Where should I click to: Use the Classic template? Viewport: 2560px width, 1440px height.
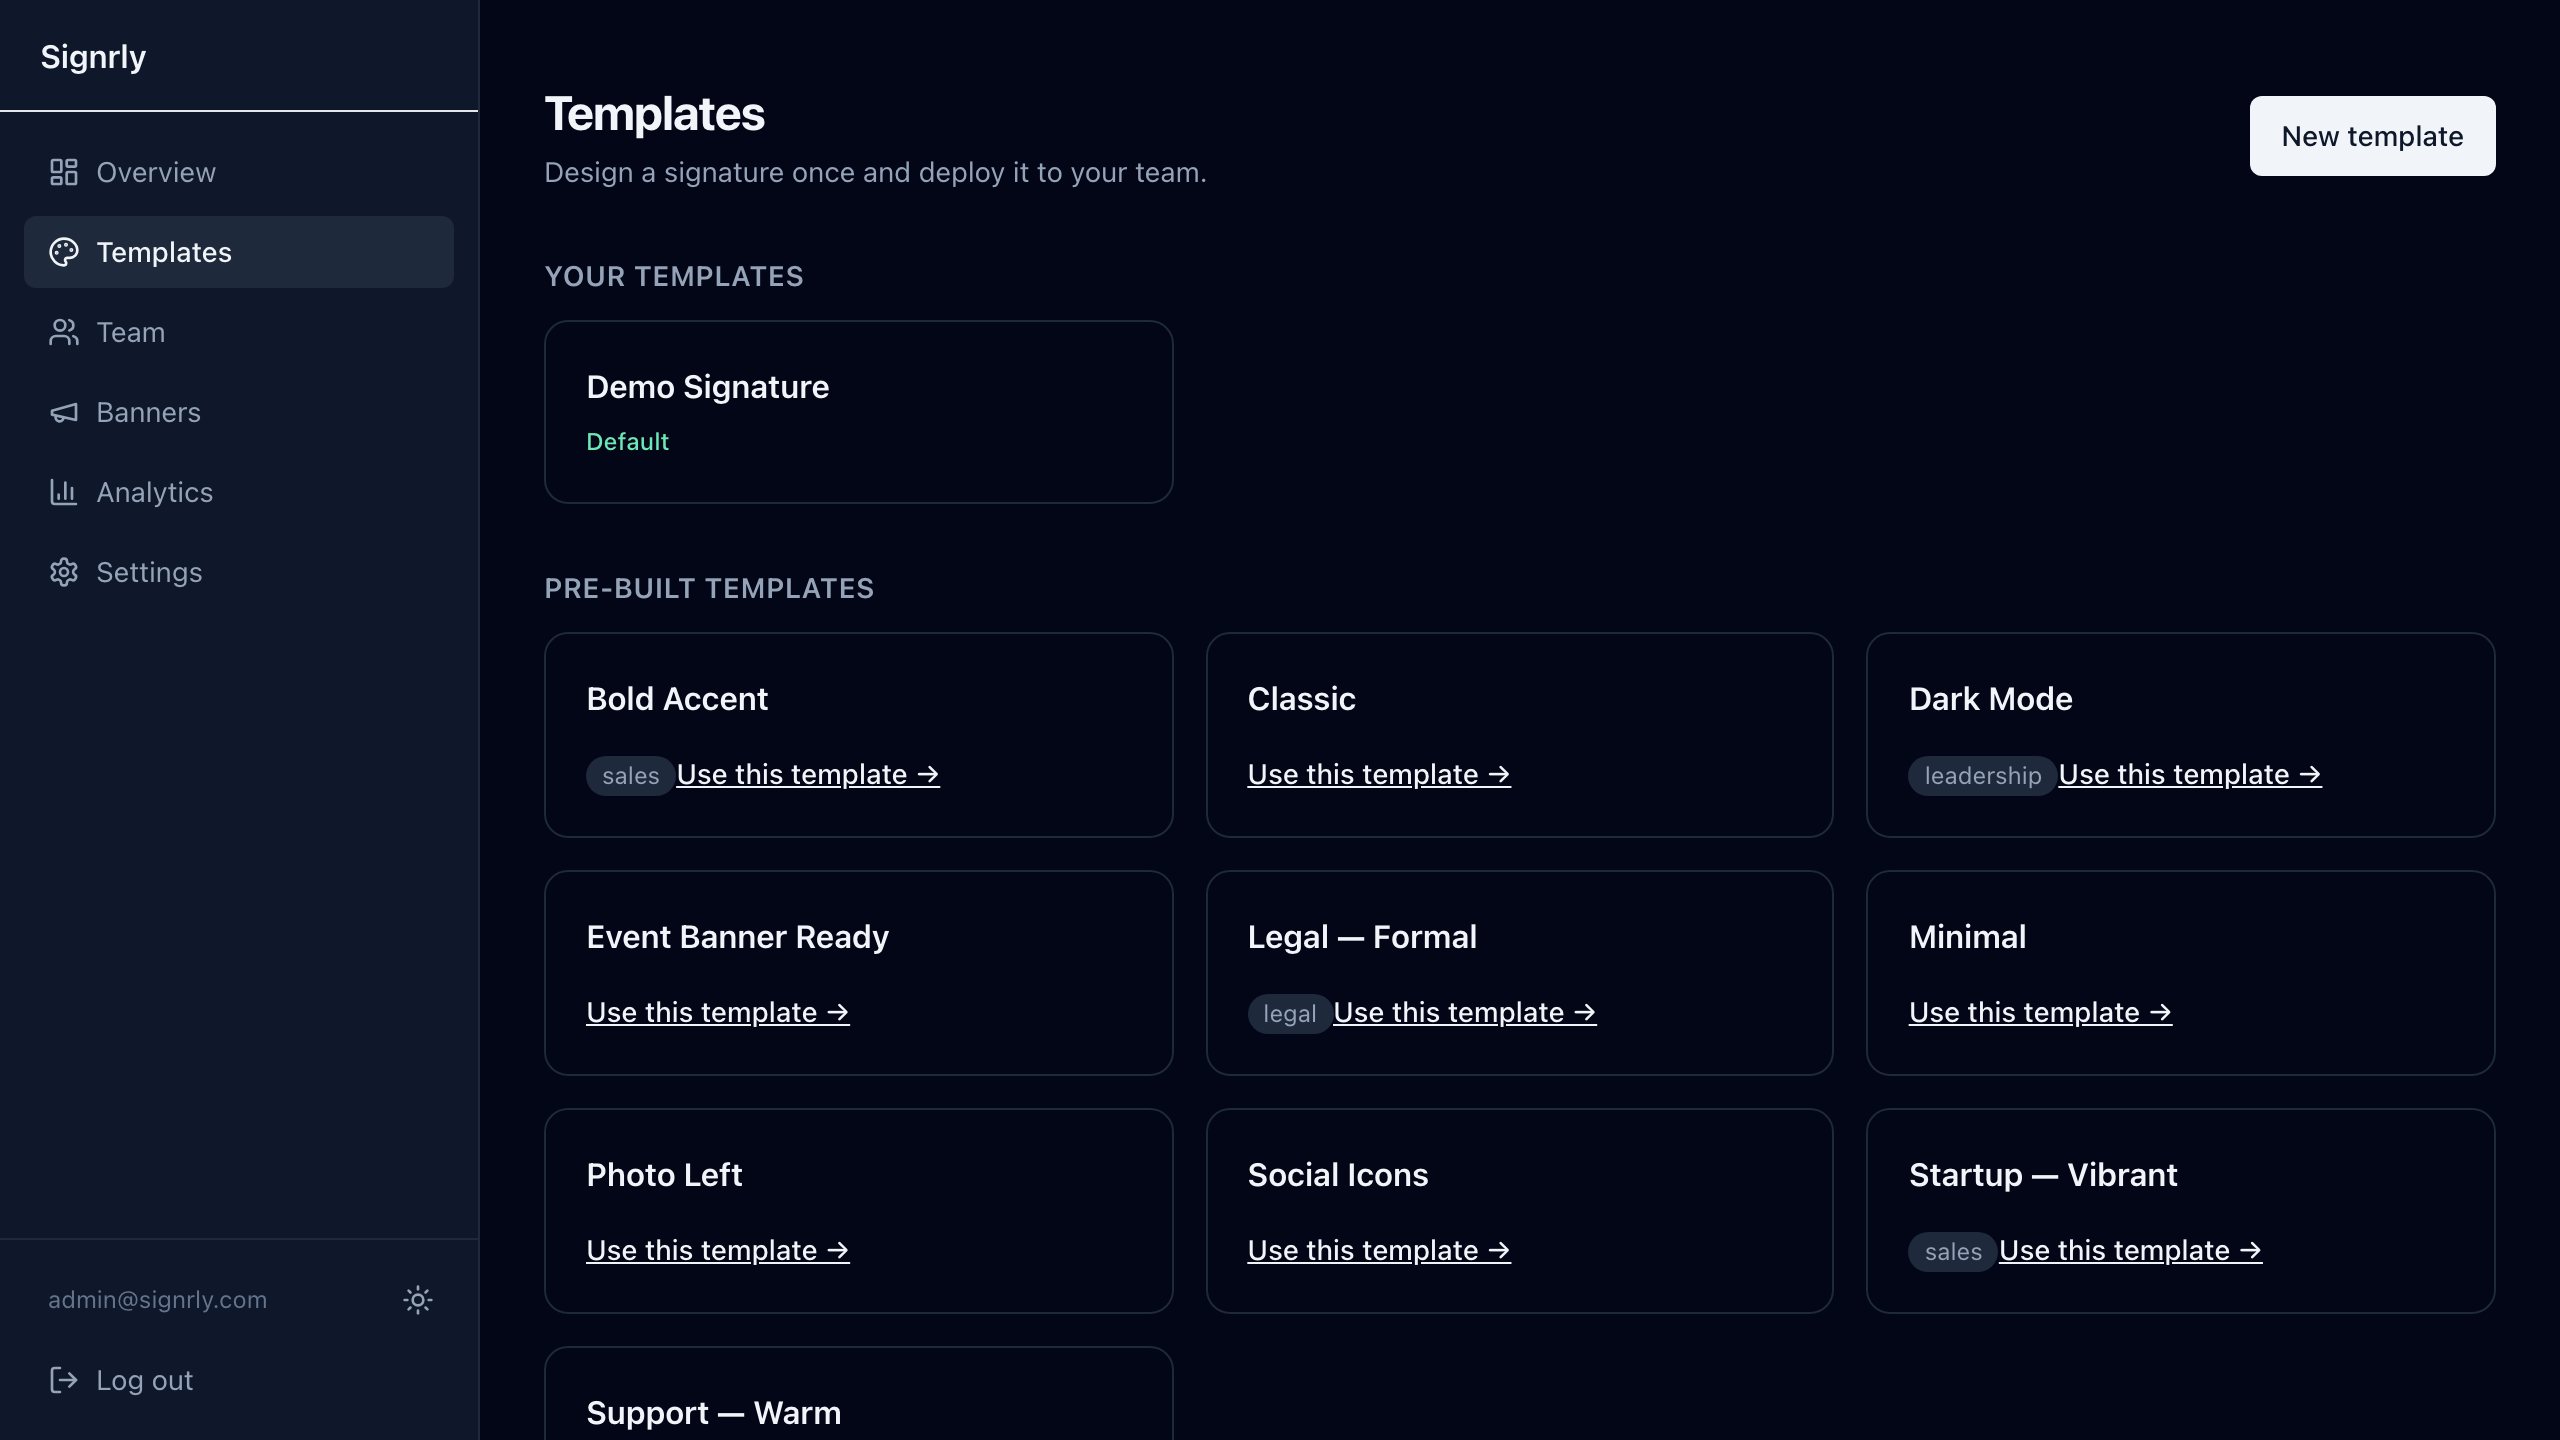tap(1379, 775)
